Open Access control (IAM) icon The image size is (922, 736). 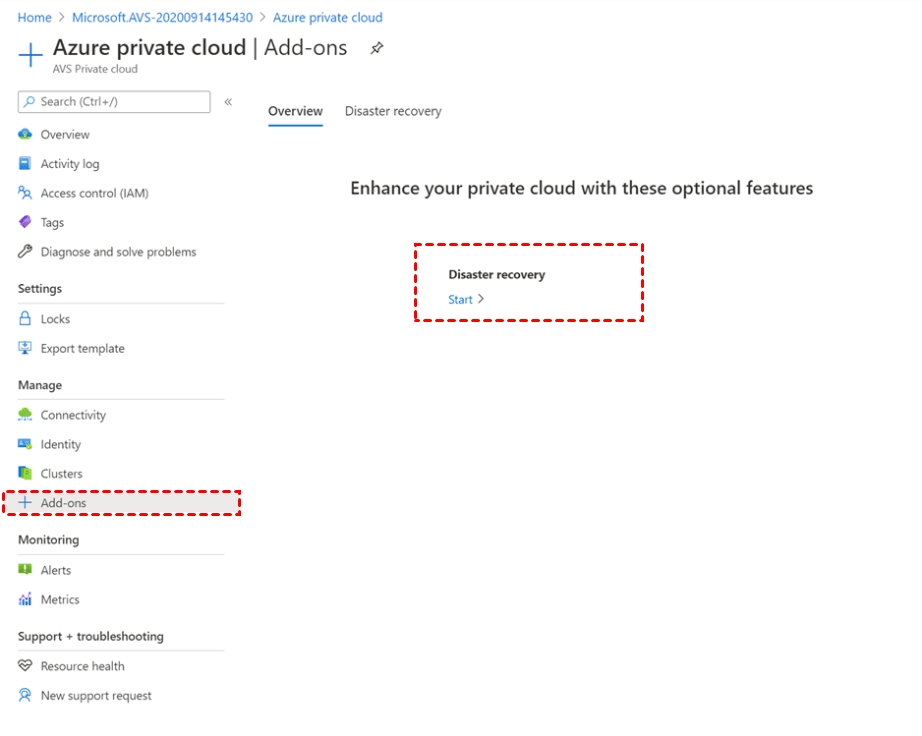(25, 193)
